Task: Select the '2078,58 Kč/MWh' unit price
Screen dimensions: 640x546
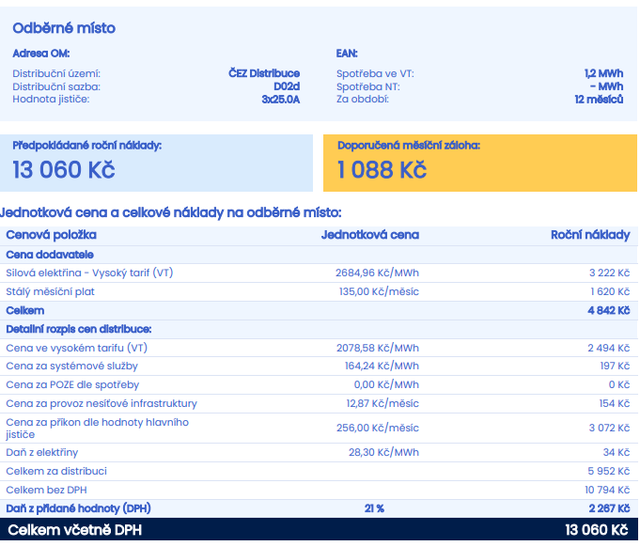Action: click(x=378, y=348)
